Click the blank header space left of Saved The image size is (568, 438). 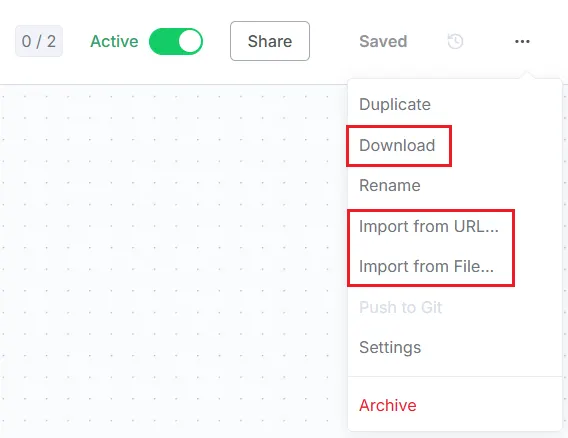(333, 41)
